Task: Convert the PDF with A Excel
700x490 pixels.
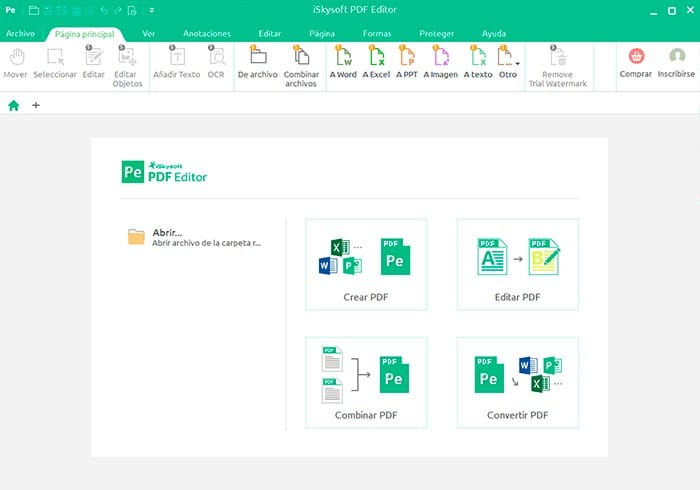Action: (376, 63)
